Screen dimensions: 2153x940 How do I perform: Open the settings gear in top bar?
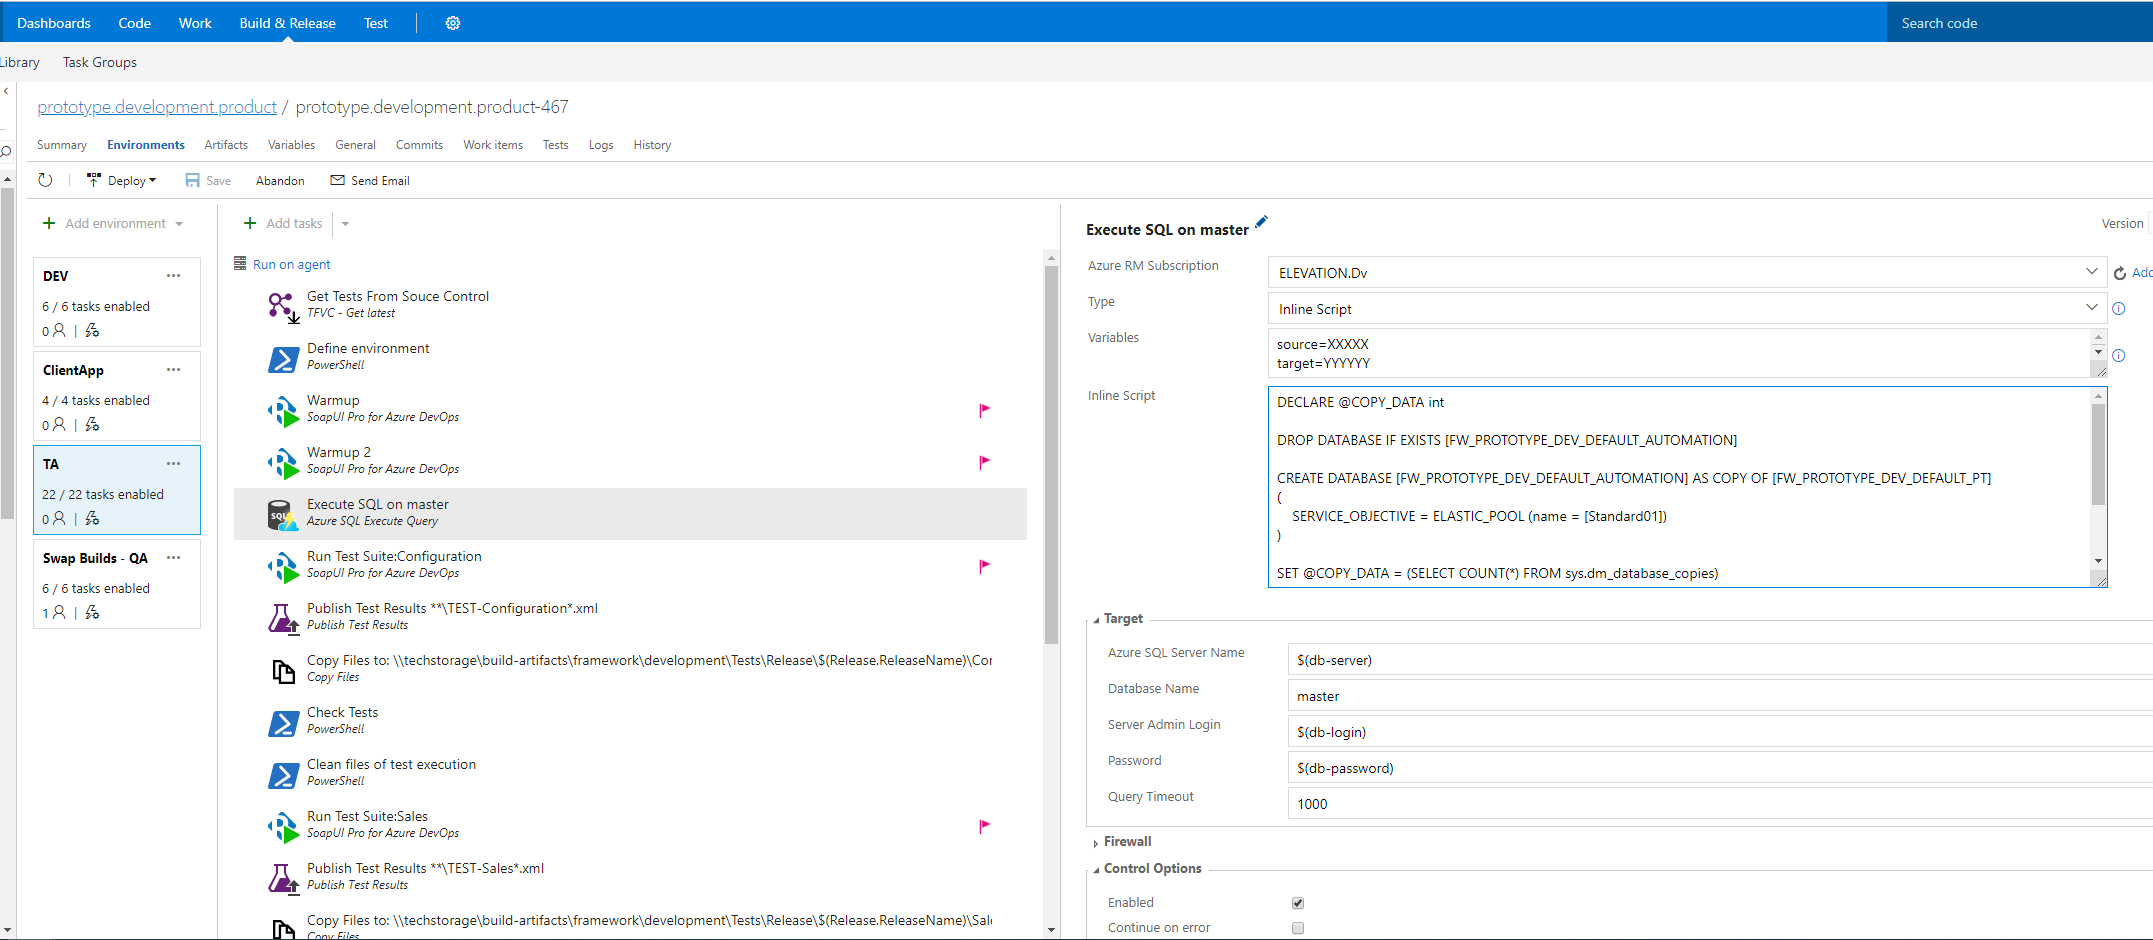point(453,23)
